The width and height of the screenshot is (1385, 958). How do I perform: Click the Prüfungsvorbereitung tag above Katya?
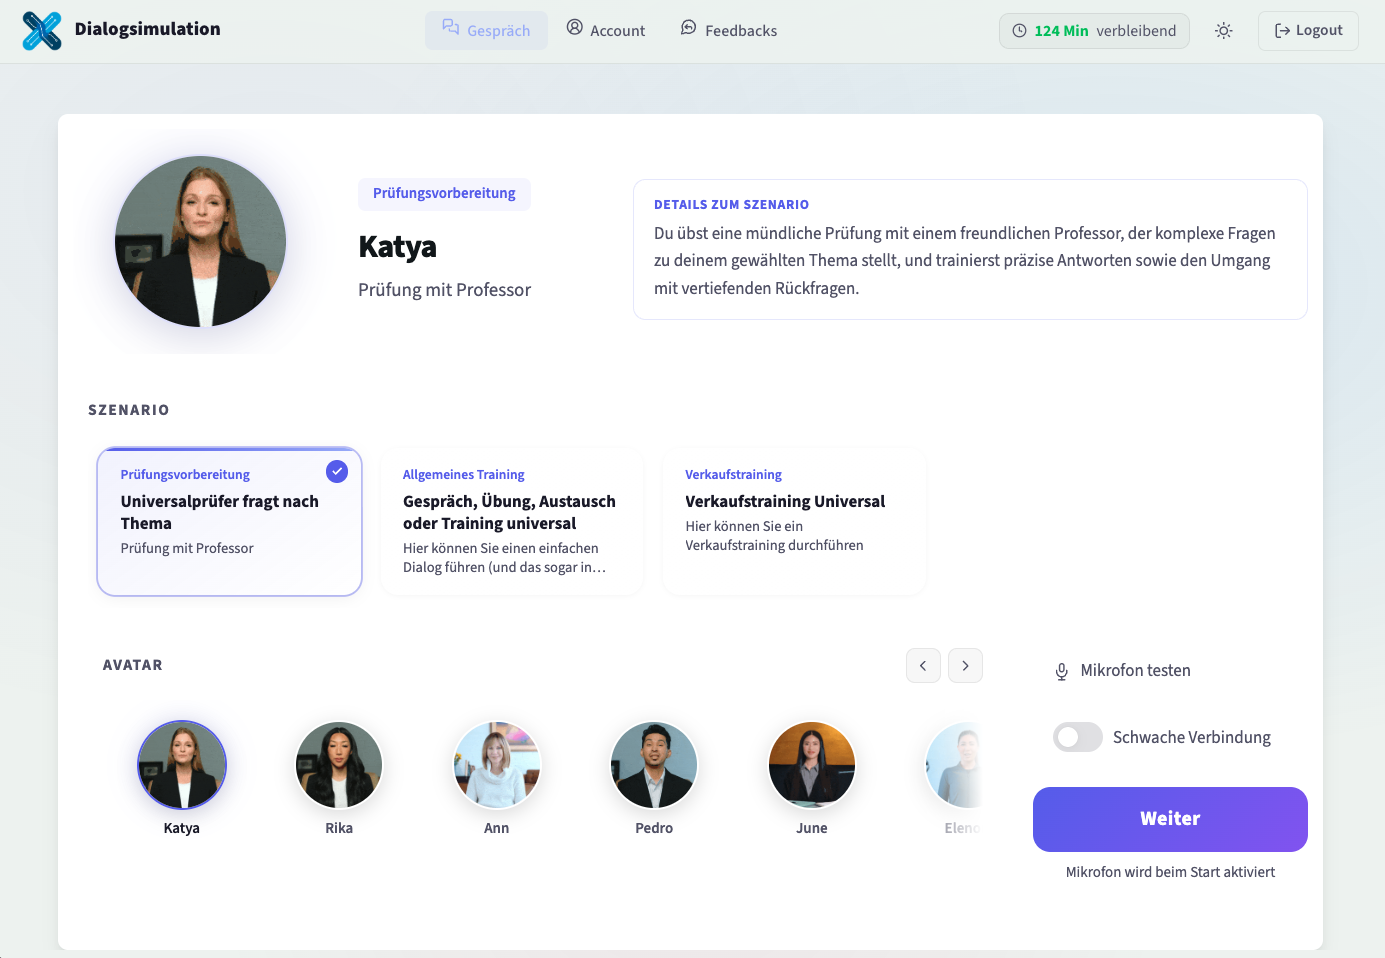444,194
